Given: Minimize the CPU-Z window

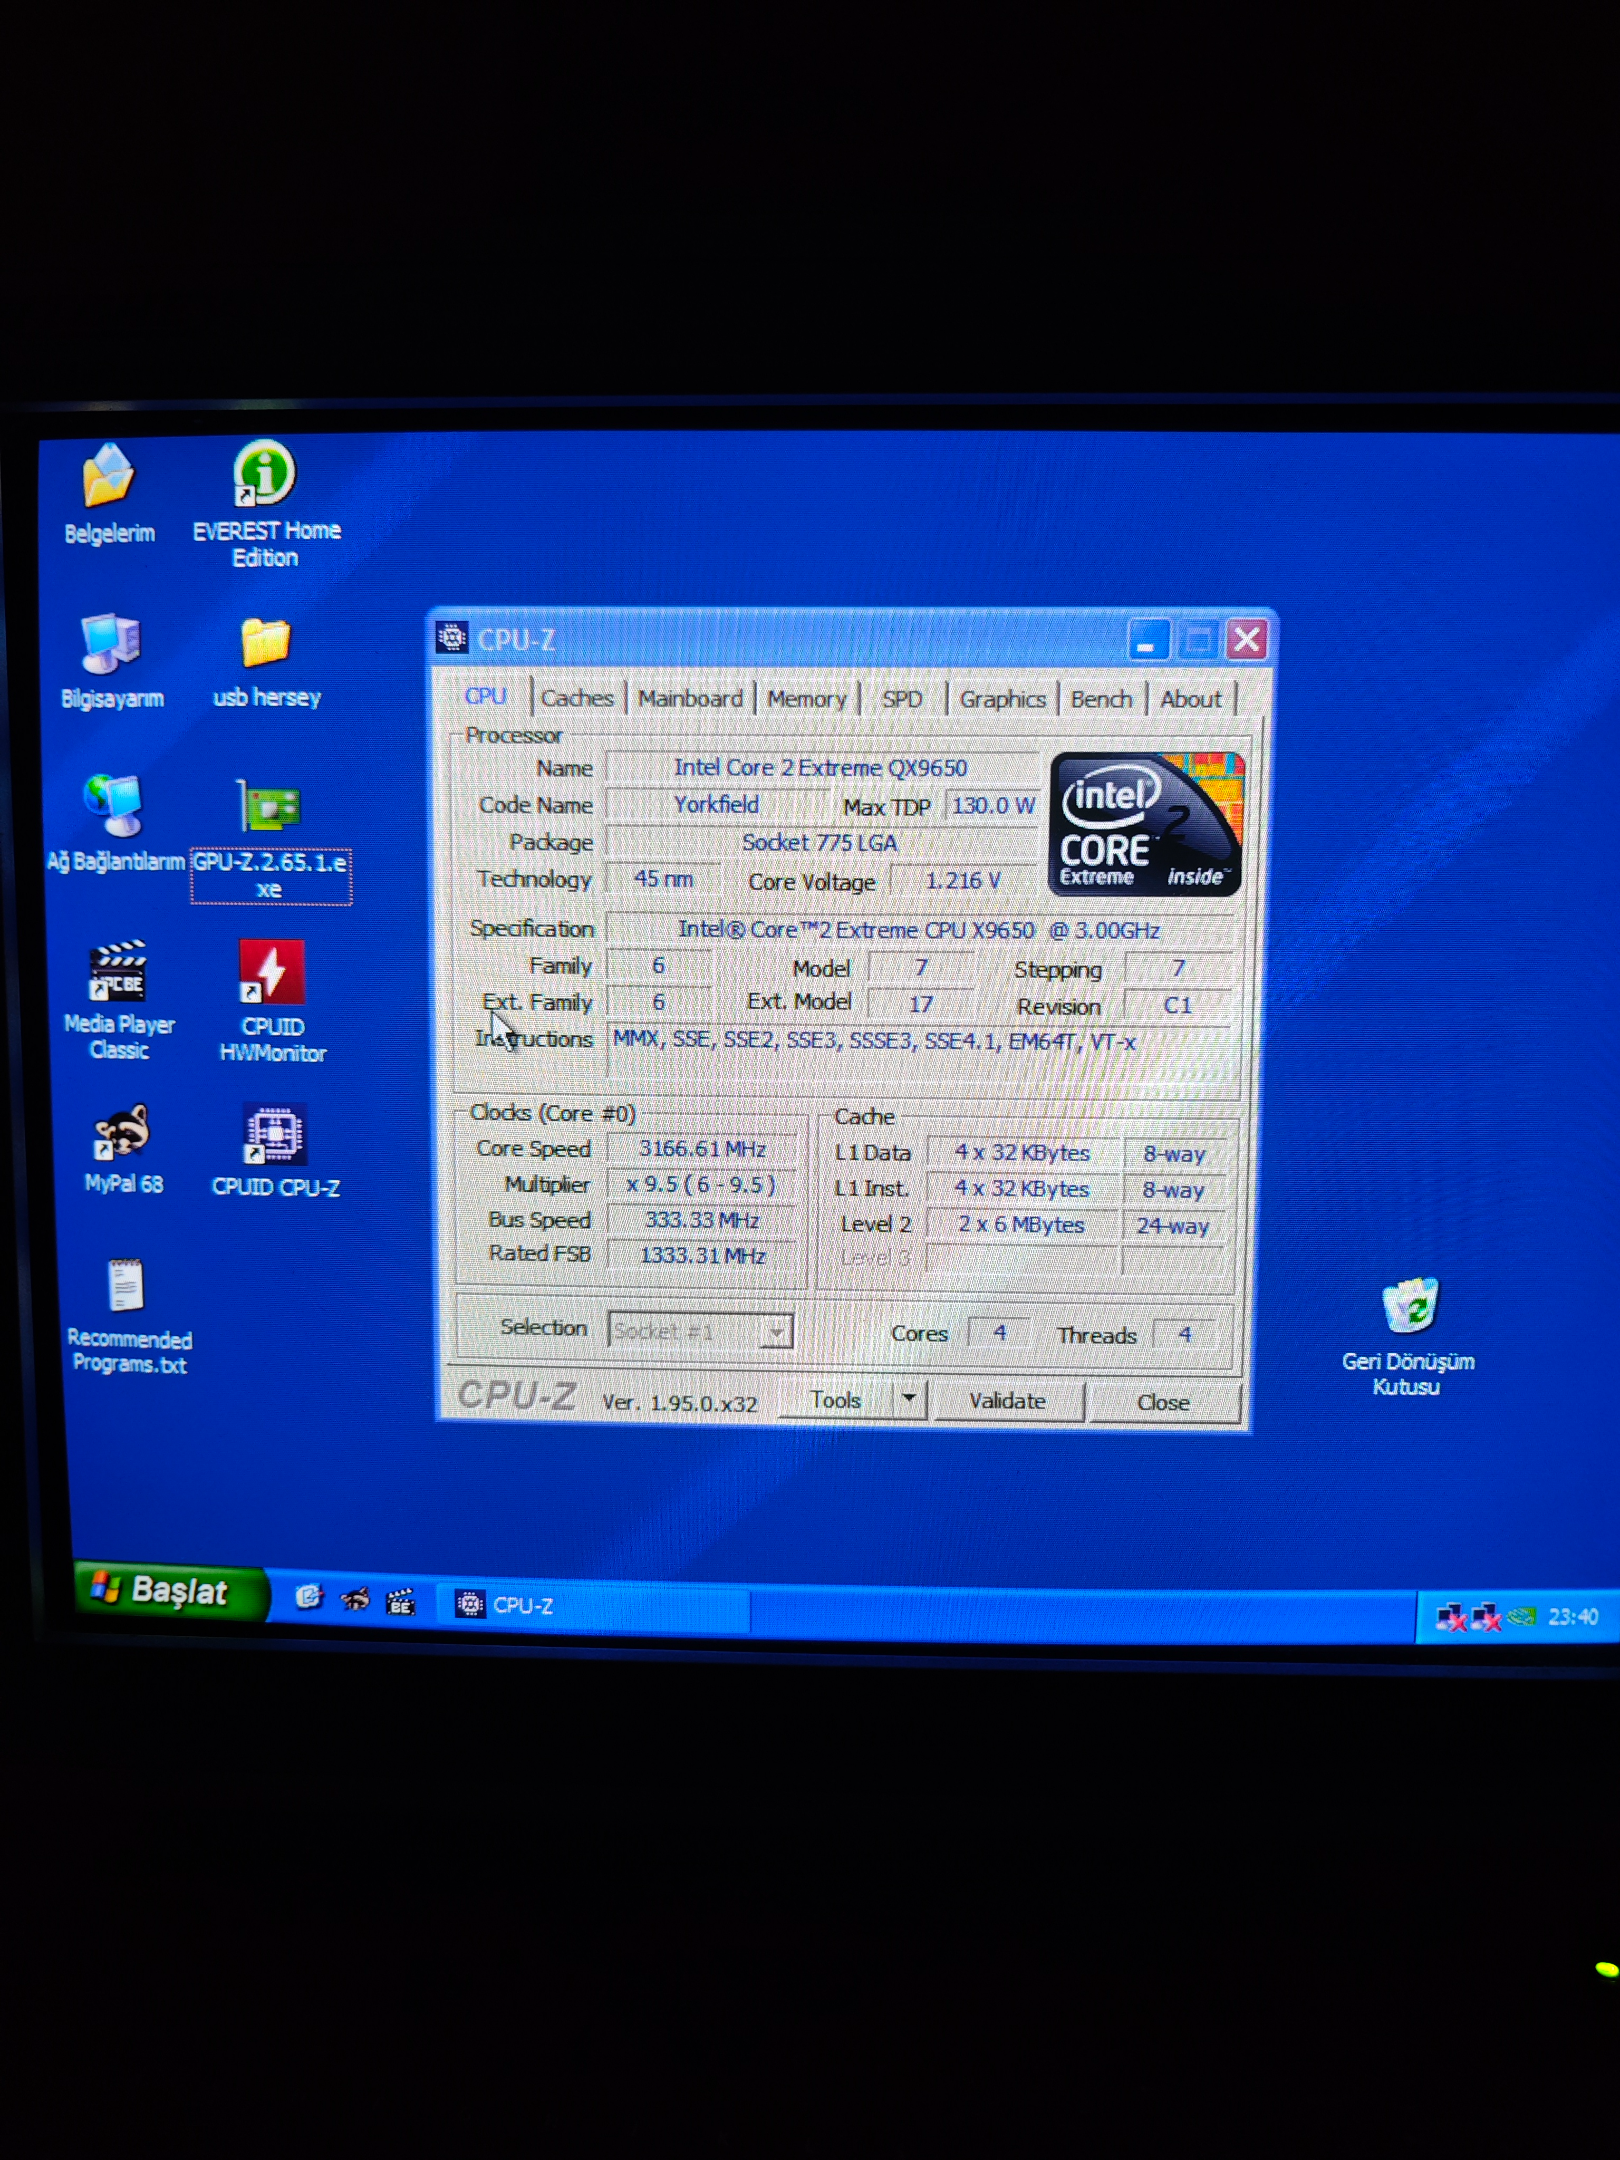Looking at the screenshot, I should (1148, 640).
